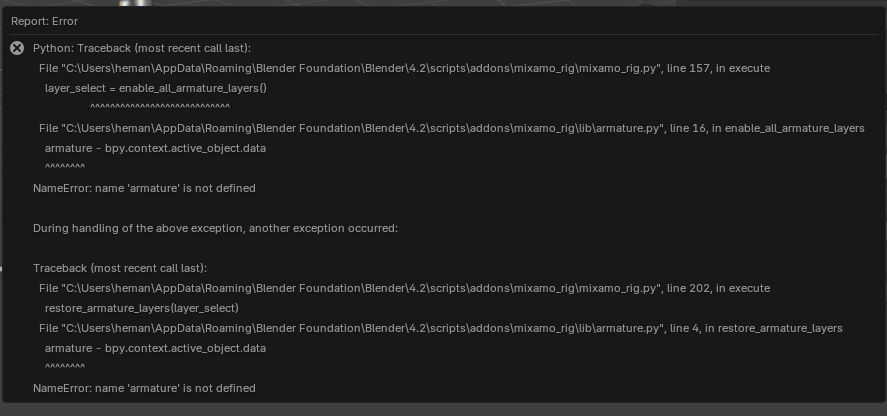Click the mixamo_rig.py line 202 file entry
This screenshot has height=416, width=887.
pos(404,288)
